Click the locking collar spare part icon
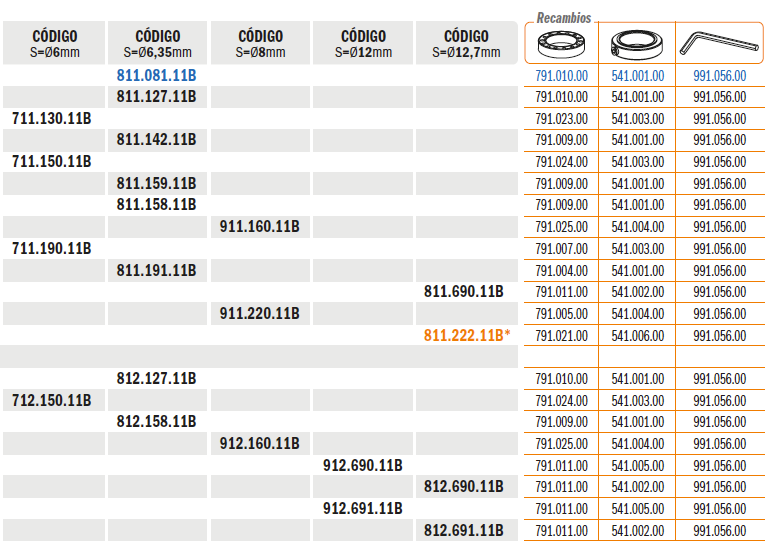775x551 pixels. (637, 44)
